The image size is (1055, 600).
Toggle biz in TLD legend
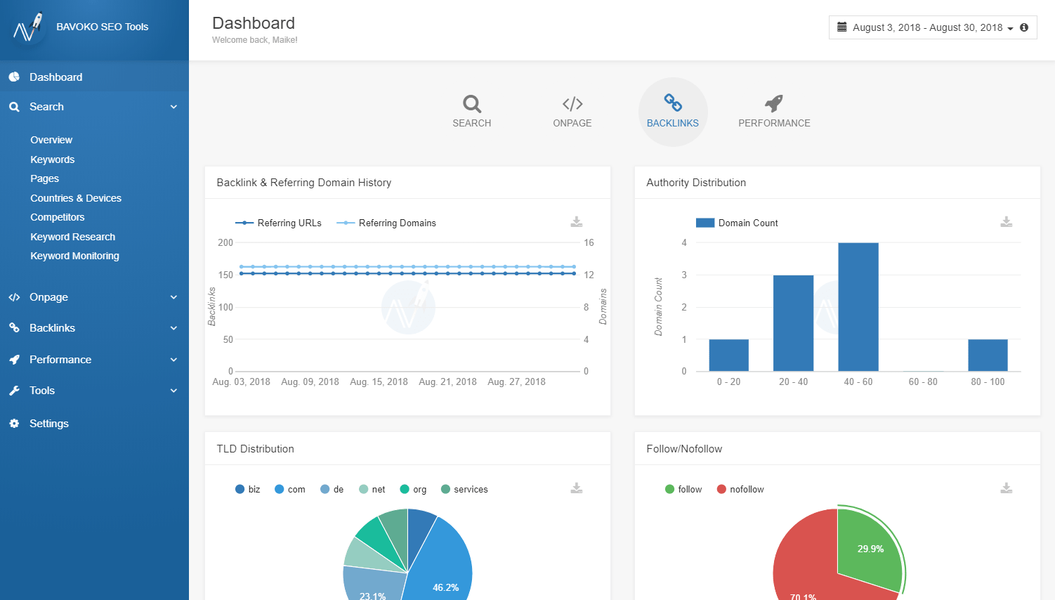(x=248, y=489)
